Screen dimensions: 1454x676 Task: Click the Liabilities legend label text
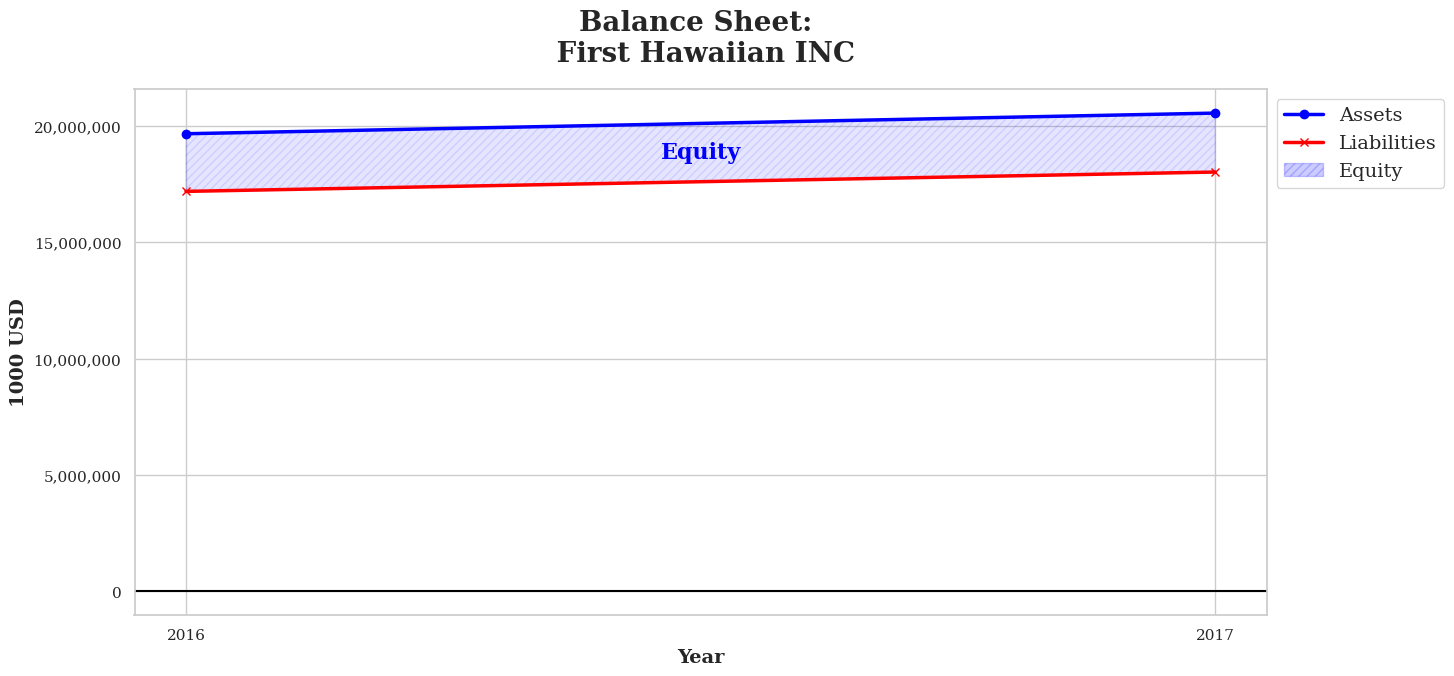pos(1387,143)
